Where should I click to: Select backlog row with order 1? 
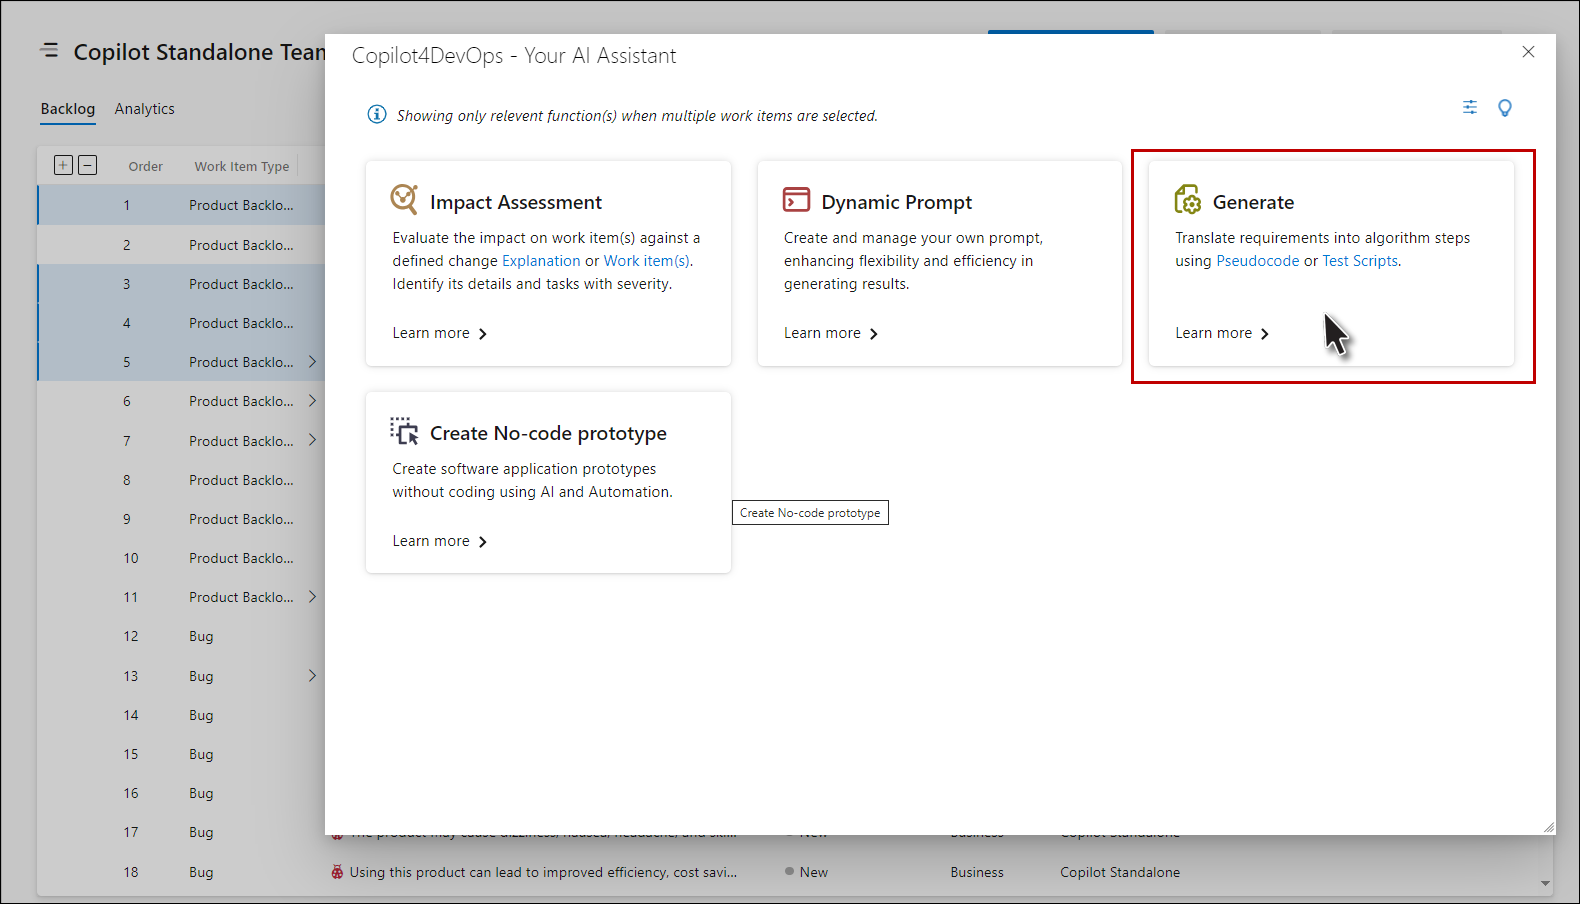tap(181, 205)
